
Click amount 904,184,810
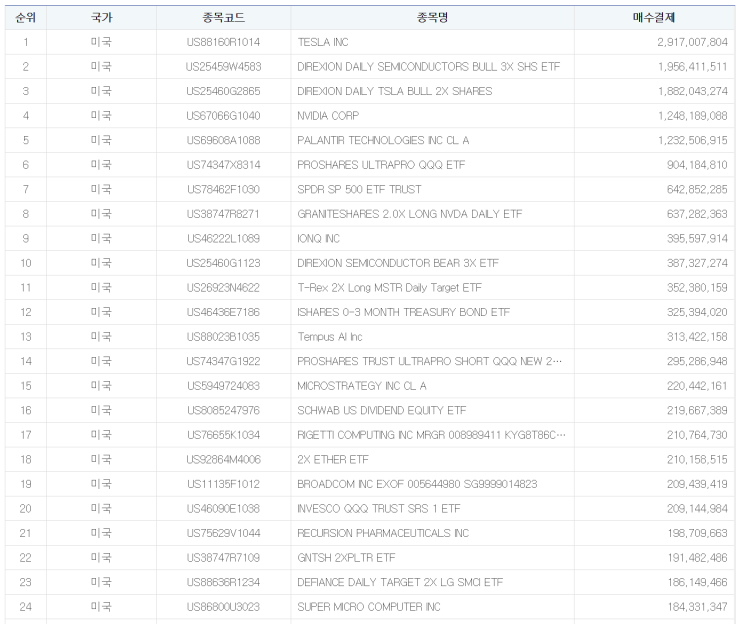click(x=697, y=165)
